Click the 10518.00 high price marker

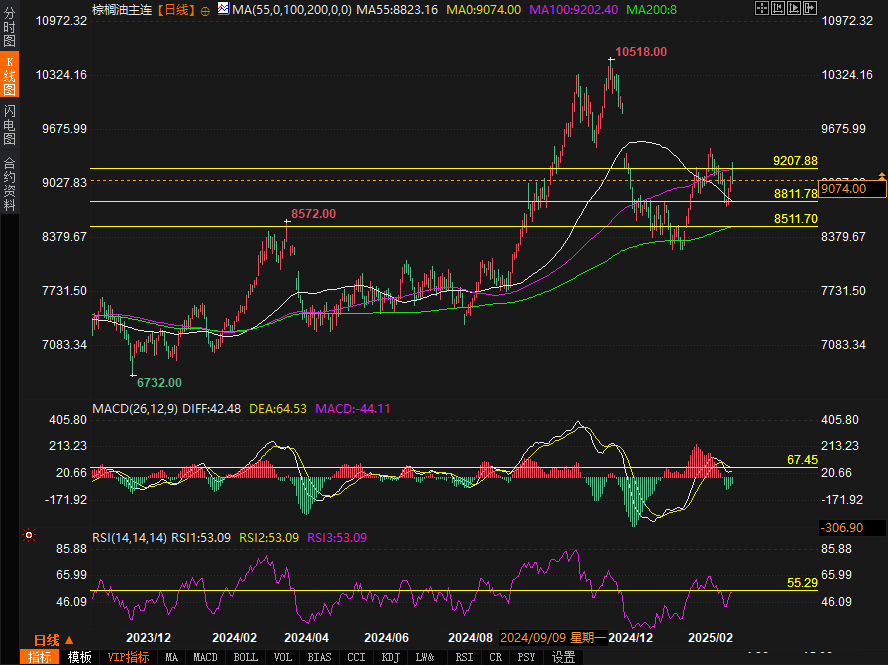click(x=641, y=51)
